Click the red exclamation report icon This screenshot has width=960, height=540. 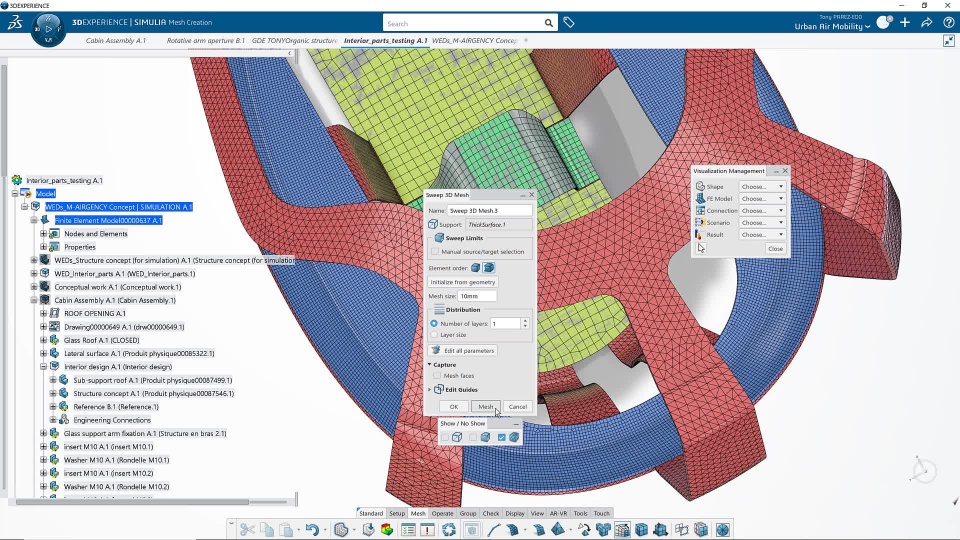point(427,530)
